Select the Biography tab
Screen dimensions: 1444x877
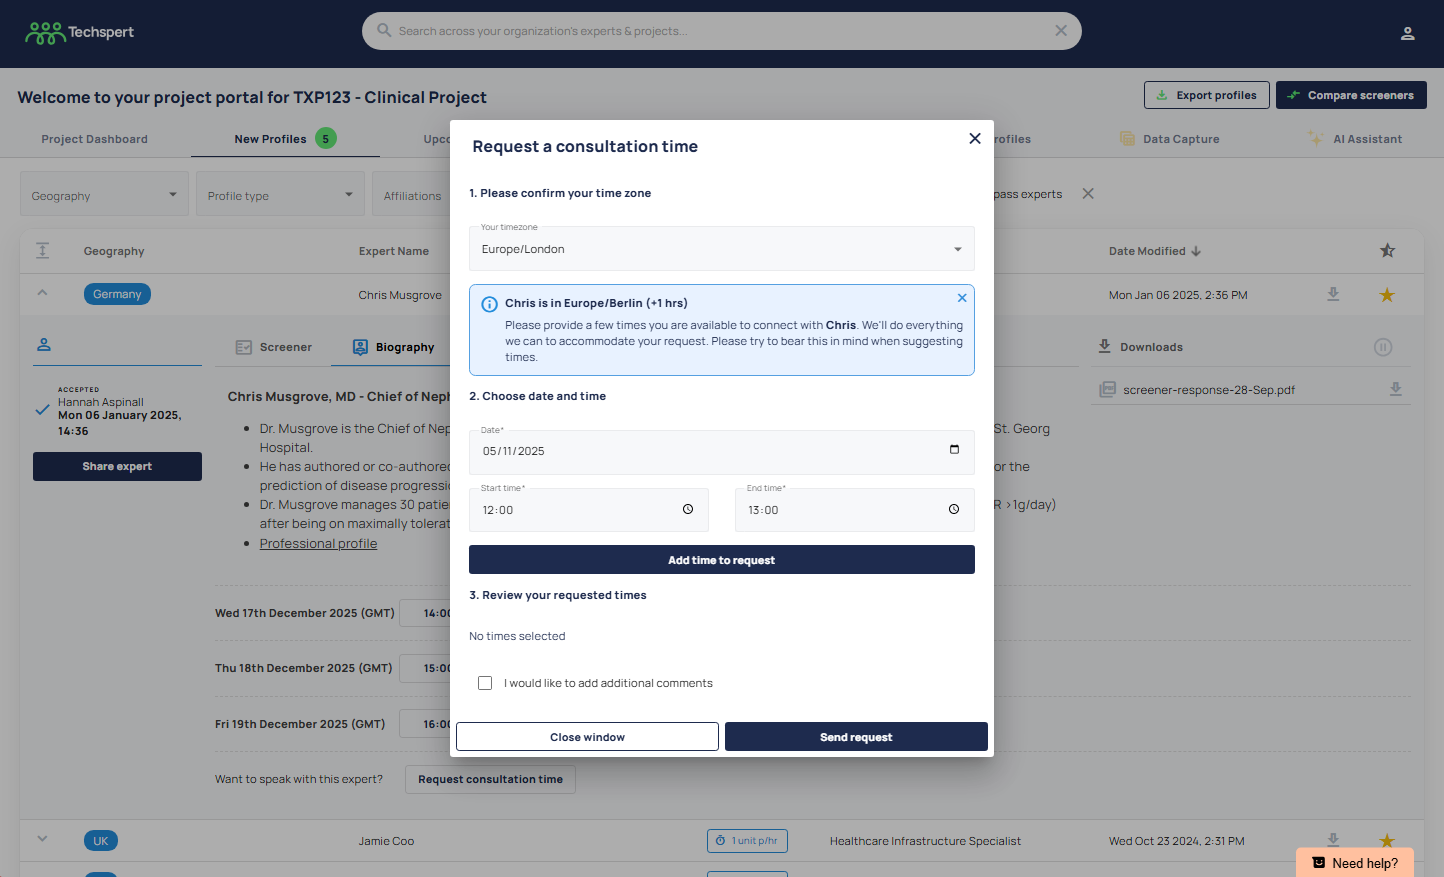pyautogui.click(x=393, y=347)
